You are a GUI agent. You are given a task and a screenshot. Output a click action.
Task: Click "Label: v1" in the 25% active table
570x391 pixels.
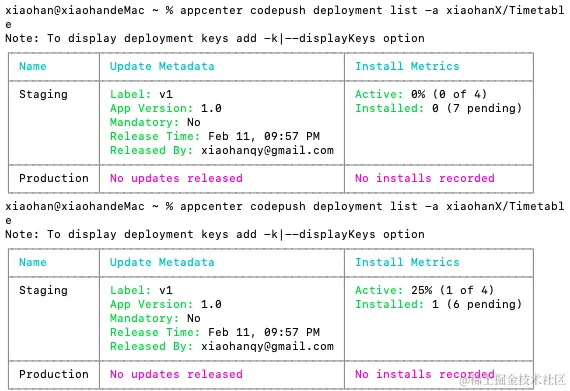[141, 290]
